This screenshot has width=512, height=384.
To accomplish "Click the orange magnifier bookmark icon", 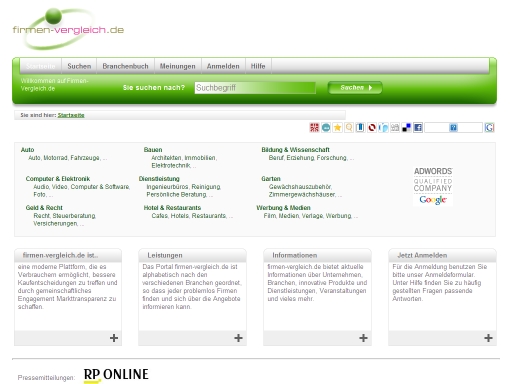I will (349, 127).
